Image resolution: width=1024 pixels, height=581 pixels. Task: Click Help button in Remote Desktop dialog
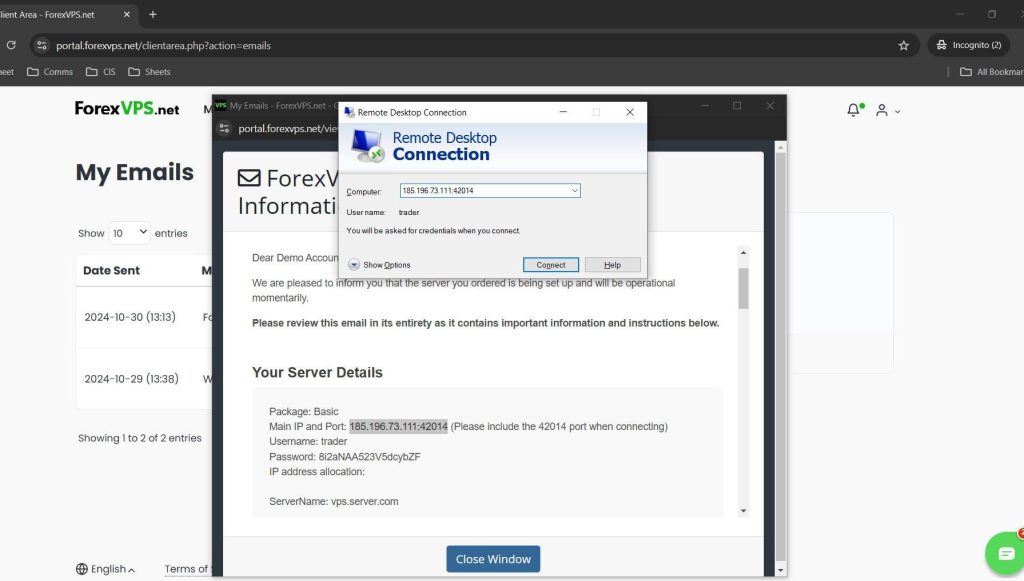pos(612,264)
